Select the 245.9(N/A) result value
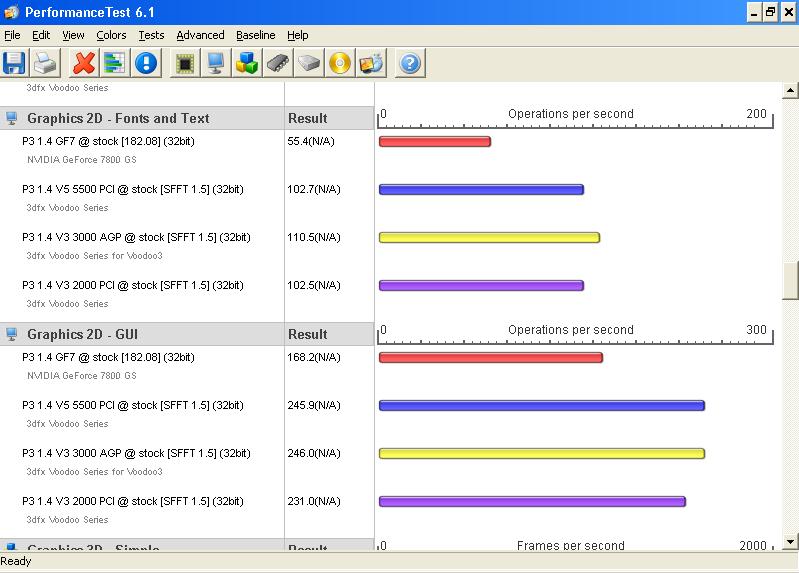The image size is (799, 573). (x=314, y=405)
